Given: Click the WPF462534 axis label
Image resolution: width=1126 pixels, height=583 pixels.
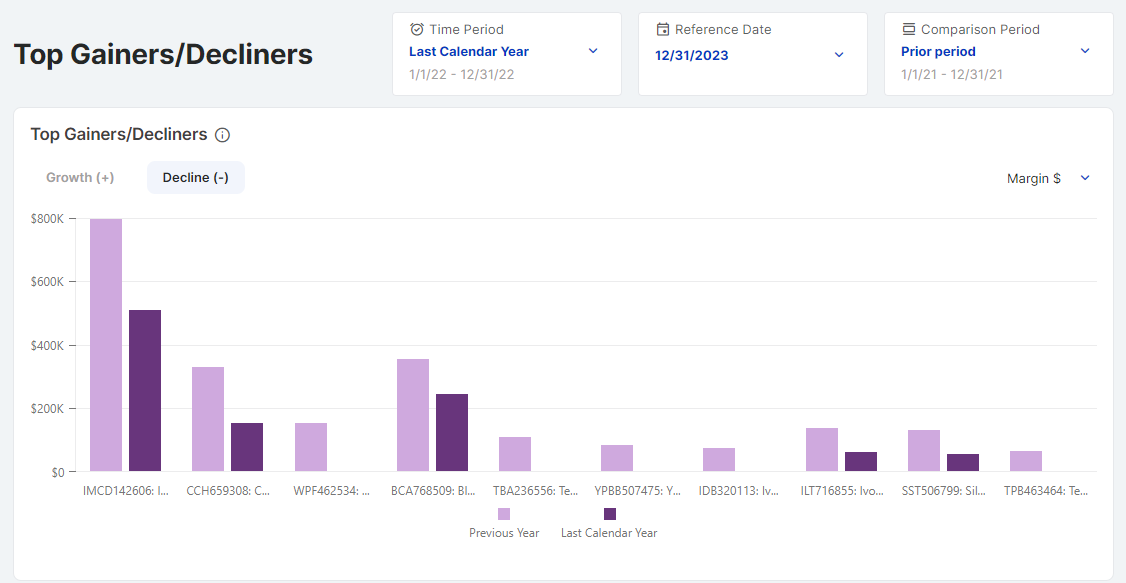Looking at the screenshot, I should coord(331,492).
